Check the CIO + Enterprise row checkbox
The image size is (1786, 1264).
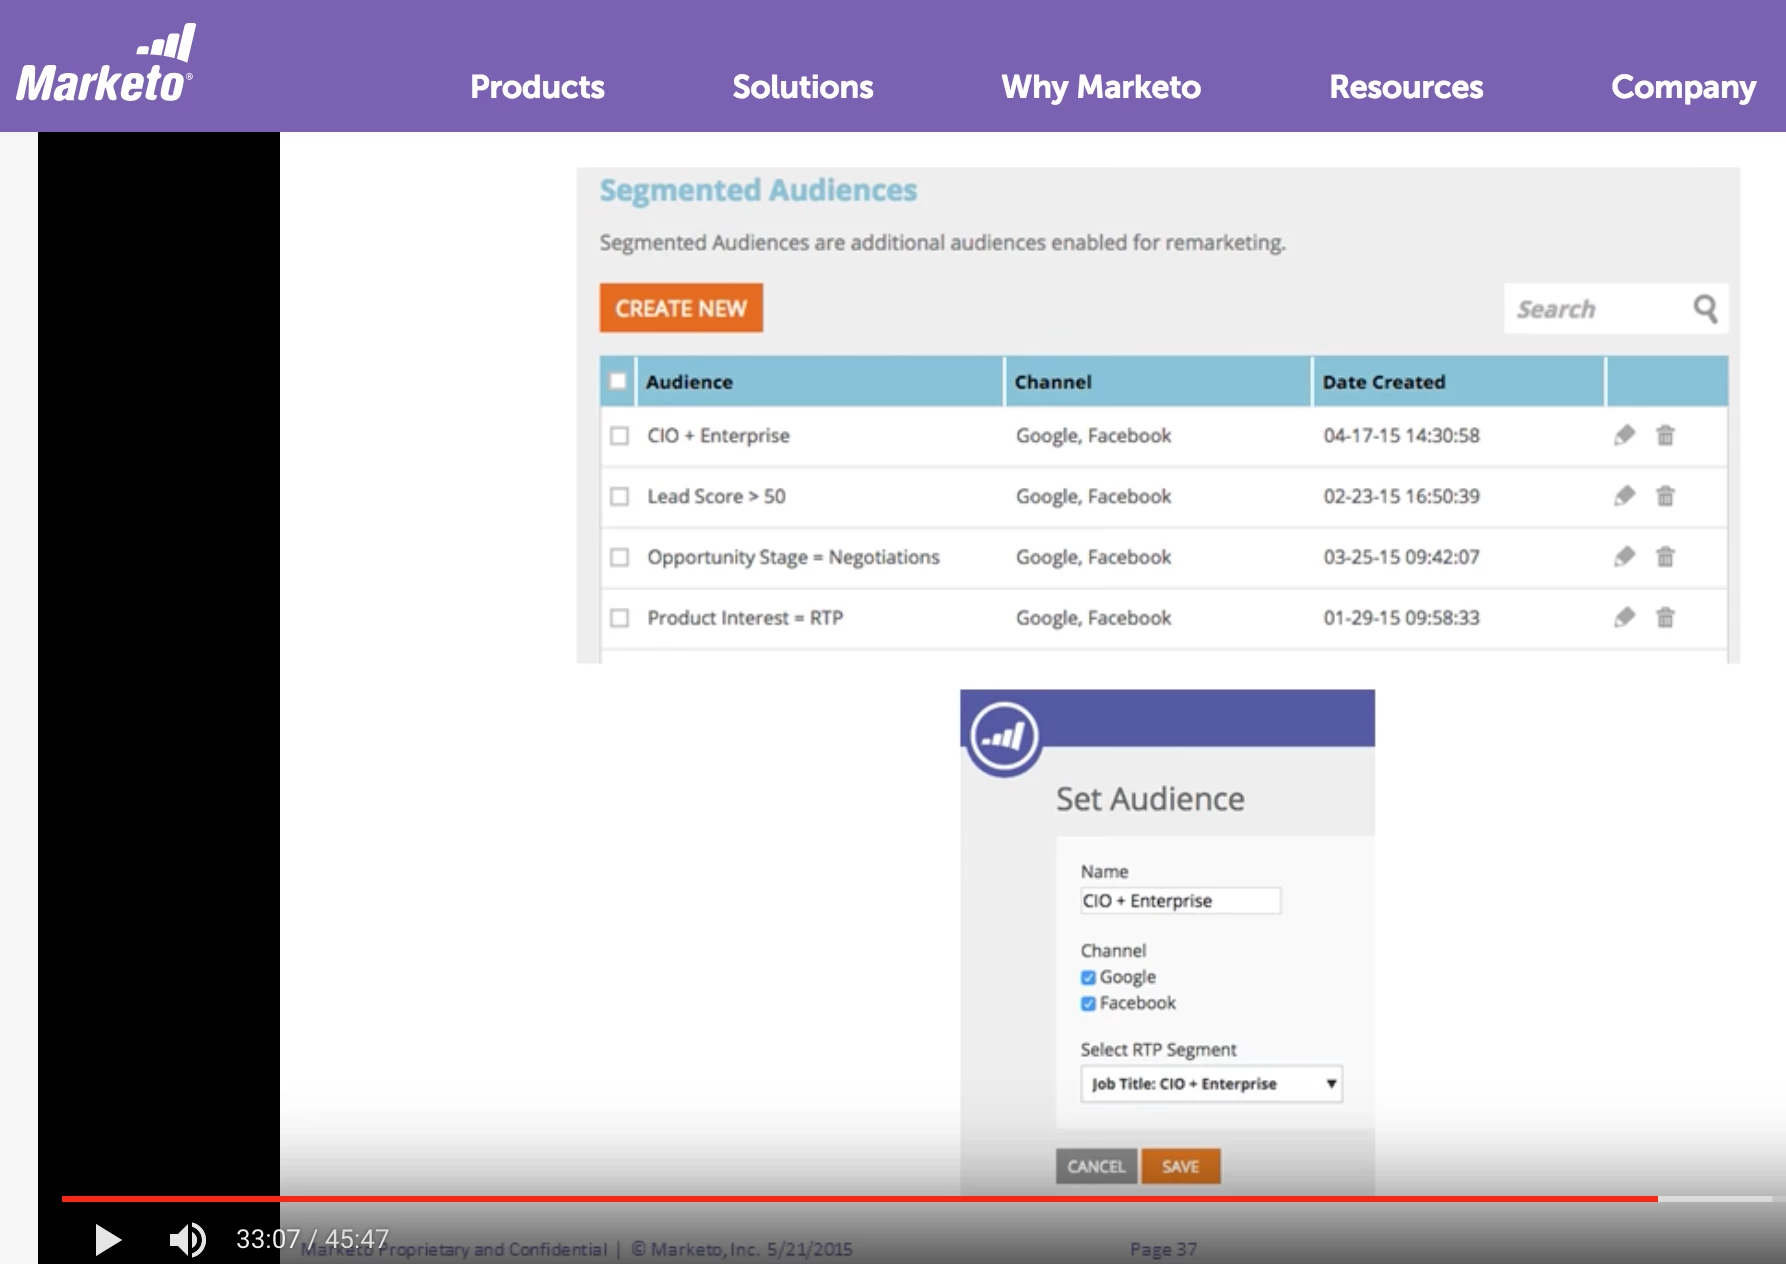pos(620,436)
